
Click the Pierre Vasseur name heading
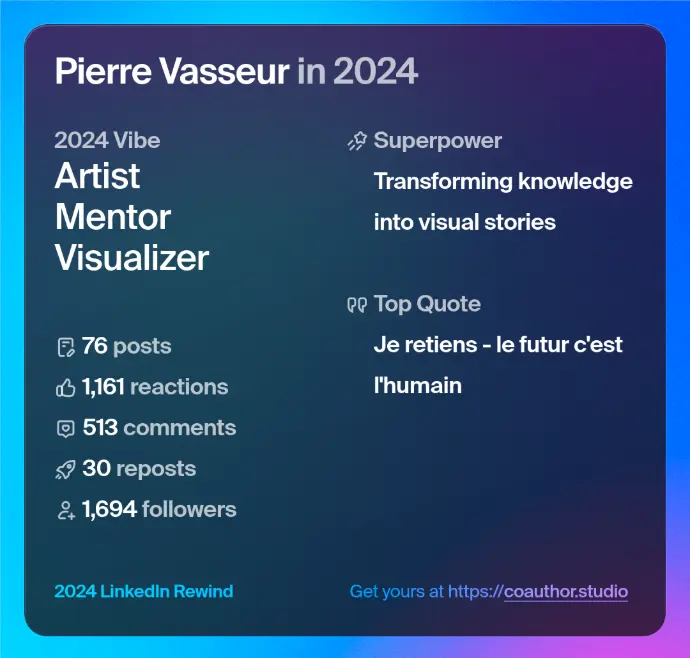point(172,72)
